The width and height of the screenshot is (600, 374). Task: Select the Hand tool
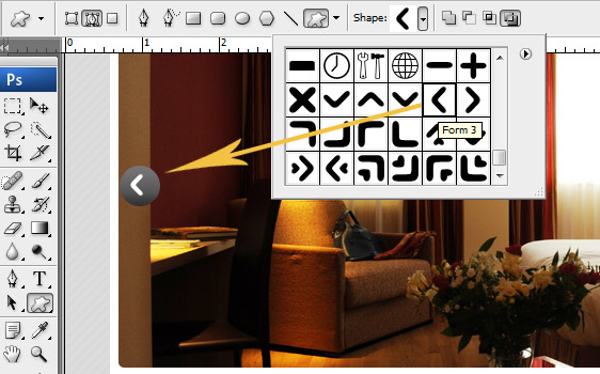click(13, 353)
